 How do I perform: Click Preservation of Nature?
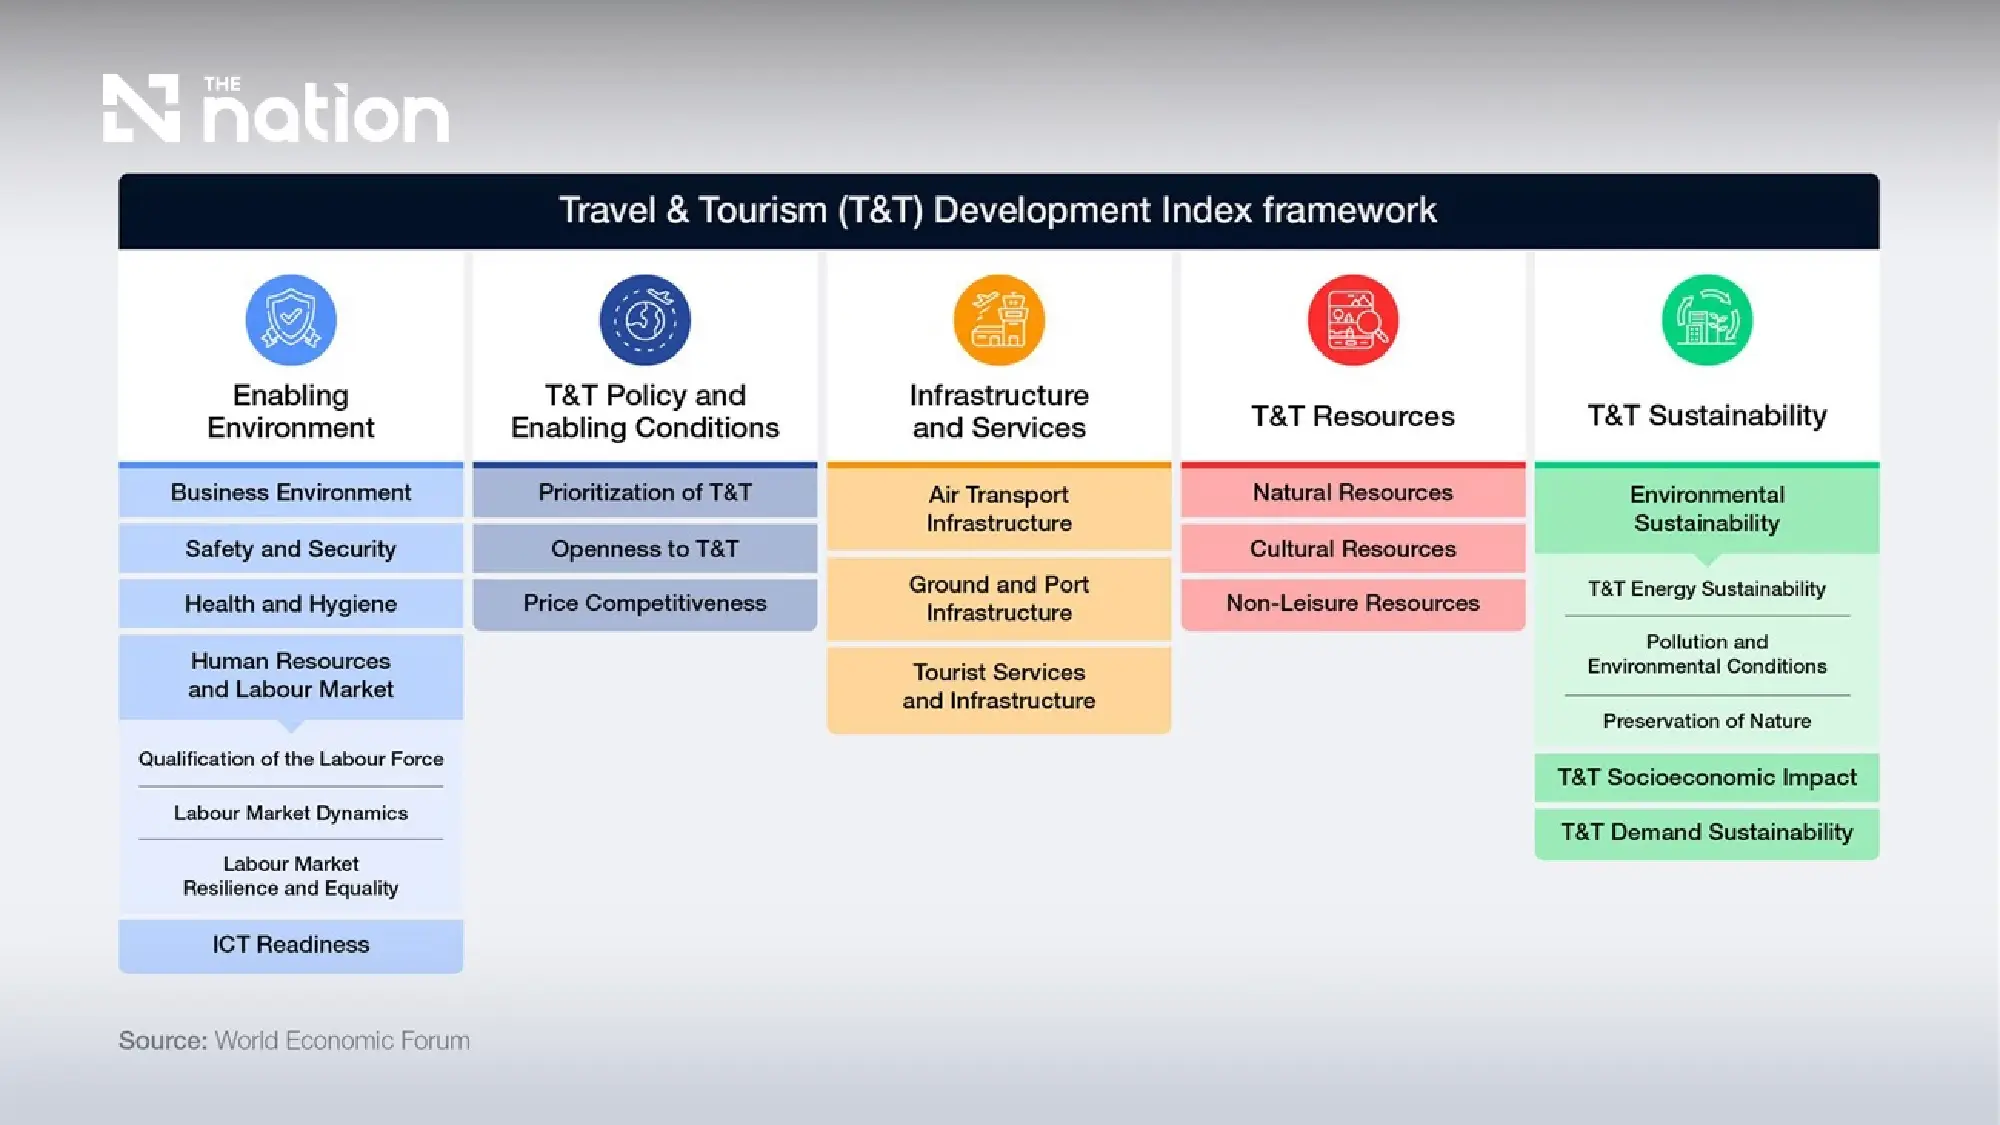(1707, 721)
